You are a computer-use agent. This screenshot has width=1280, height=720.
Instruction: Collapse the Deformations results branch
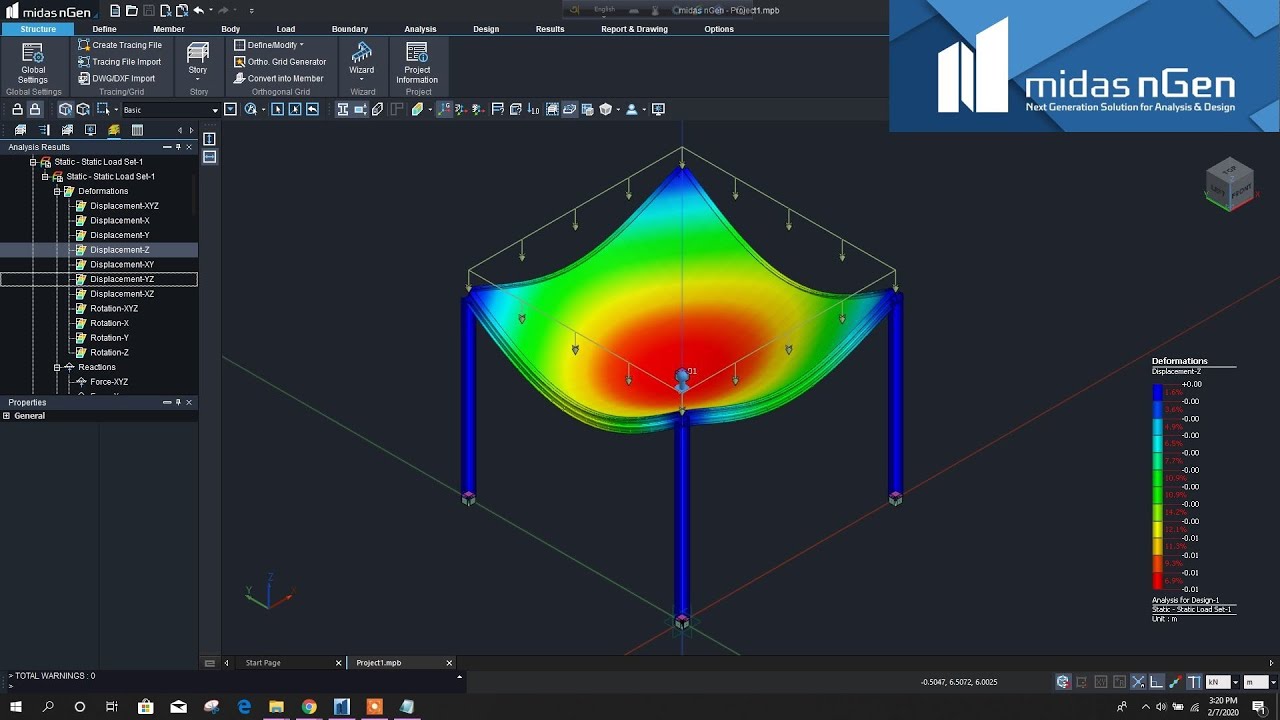(57, 190)
